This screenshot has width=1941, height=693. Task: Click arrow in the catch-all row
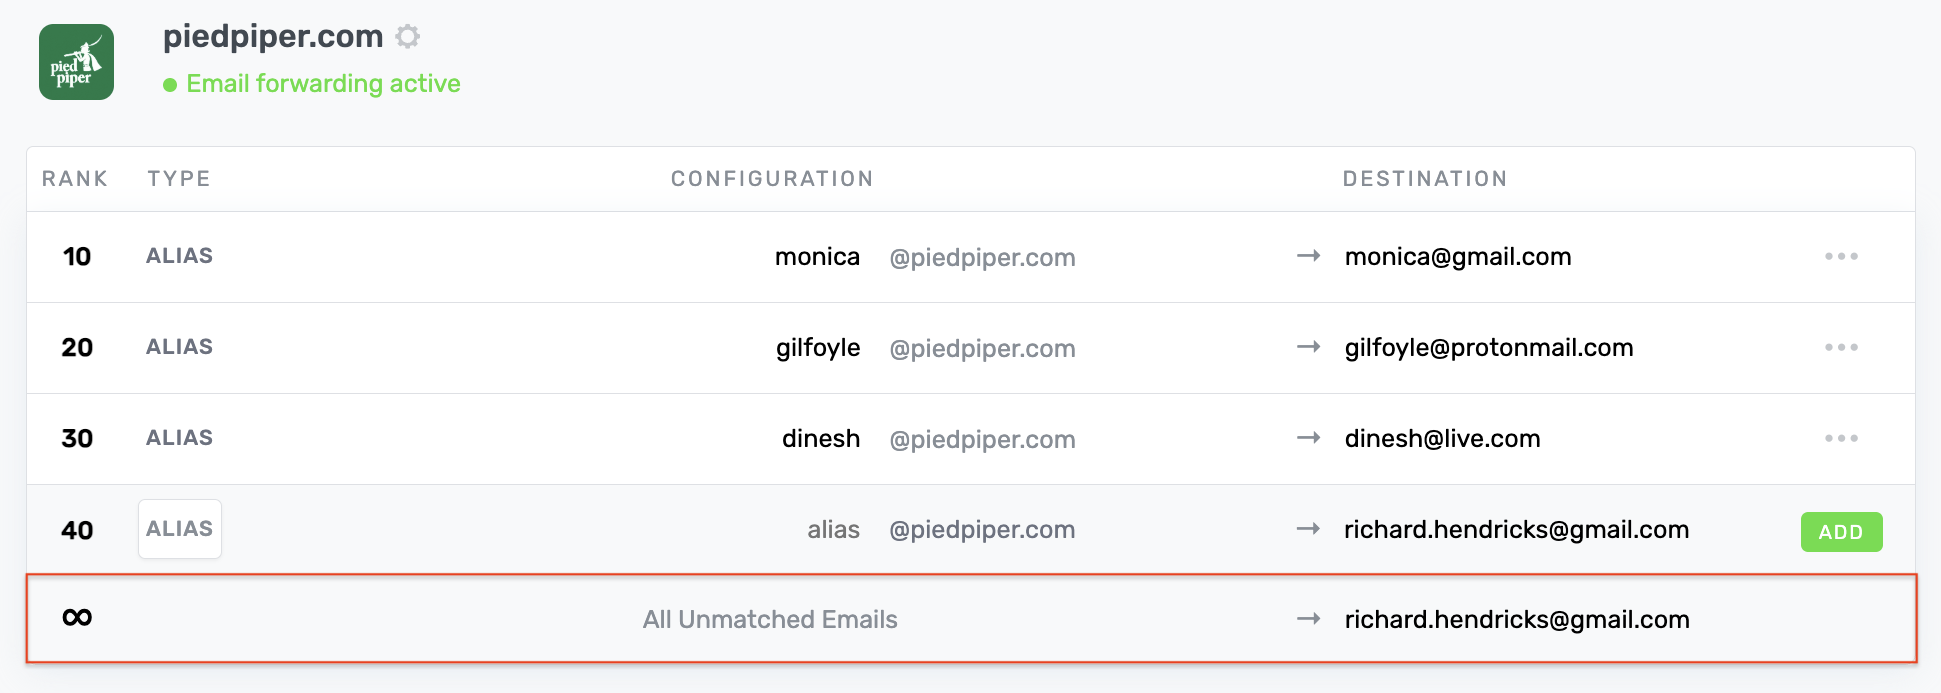pyautogui.click(x=1308, y=619)
